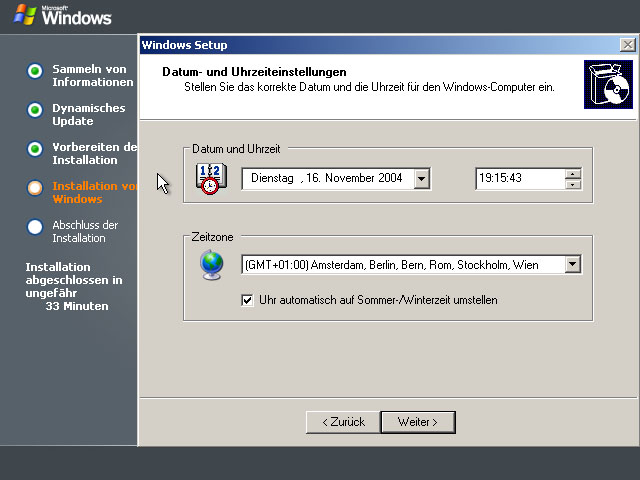Viewport: 640px width, 480px height.
Task: Open the date picker dropdown arrow
Action: pyautogui.click(x=422, y=179)
